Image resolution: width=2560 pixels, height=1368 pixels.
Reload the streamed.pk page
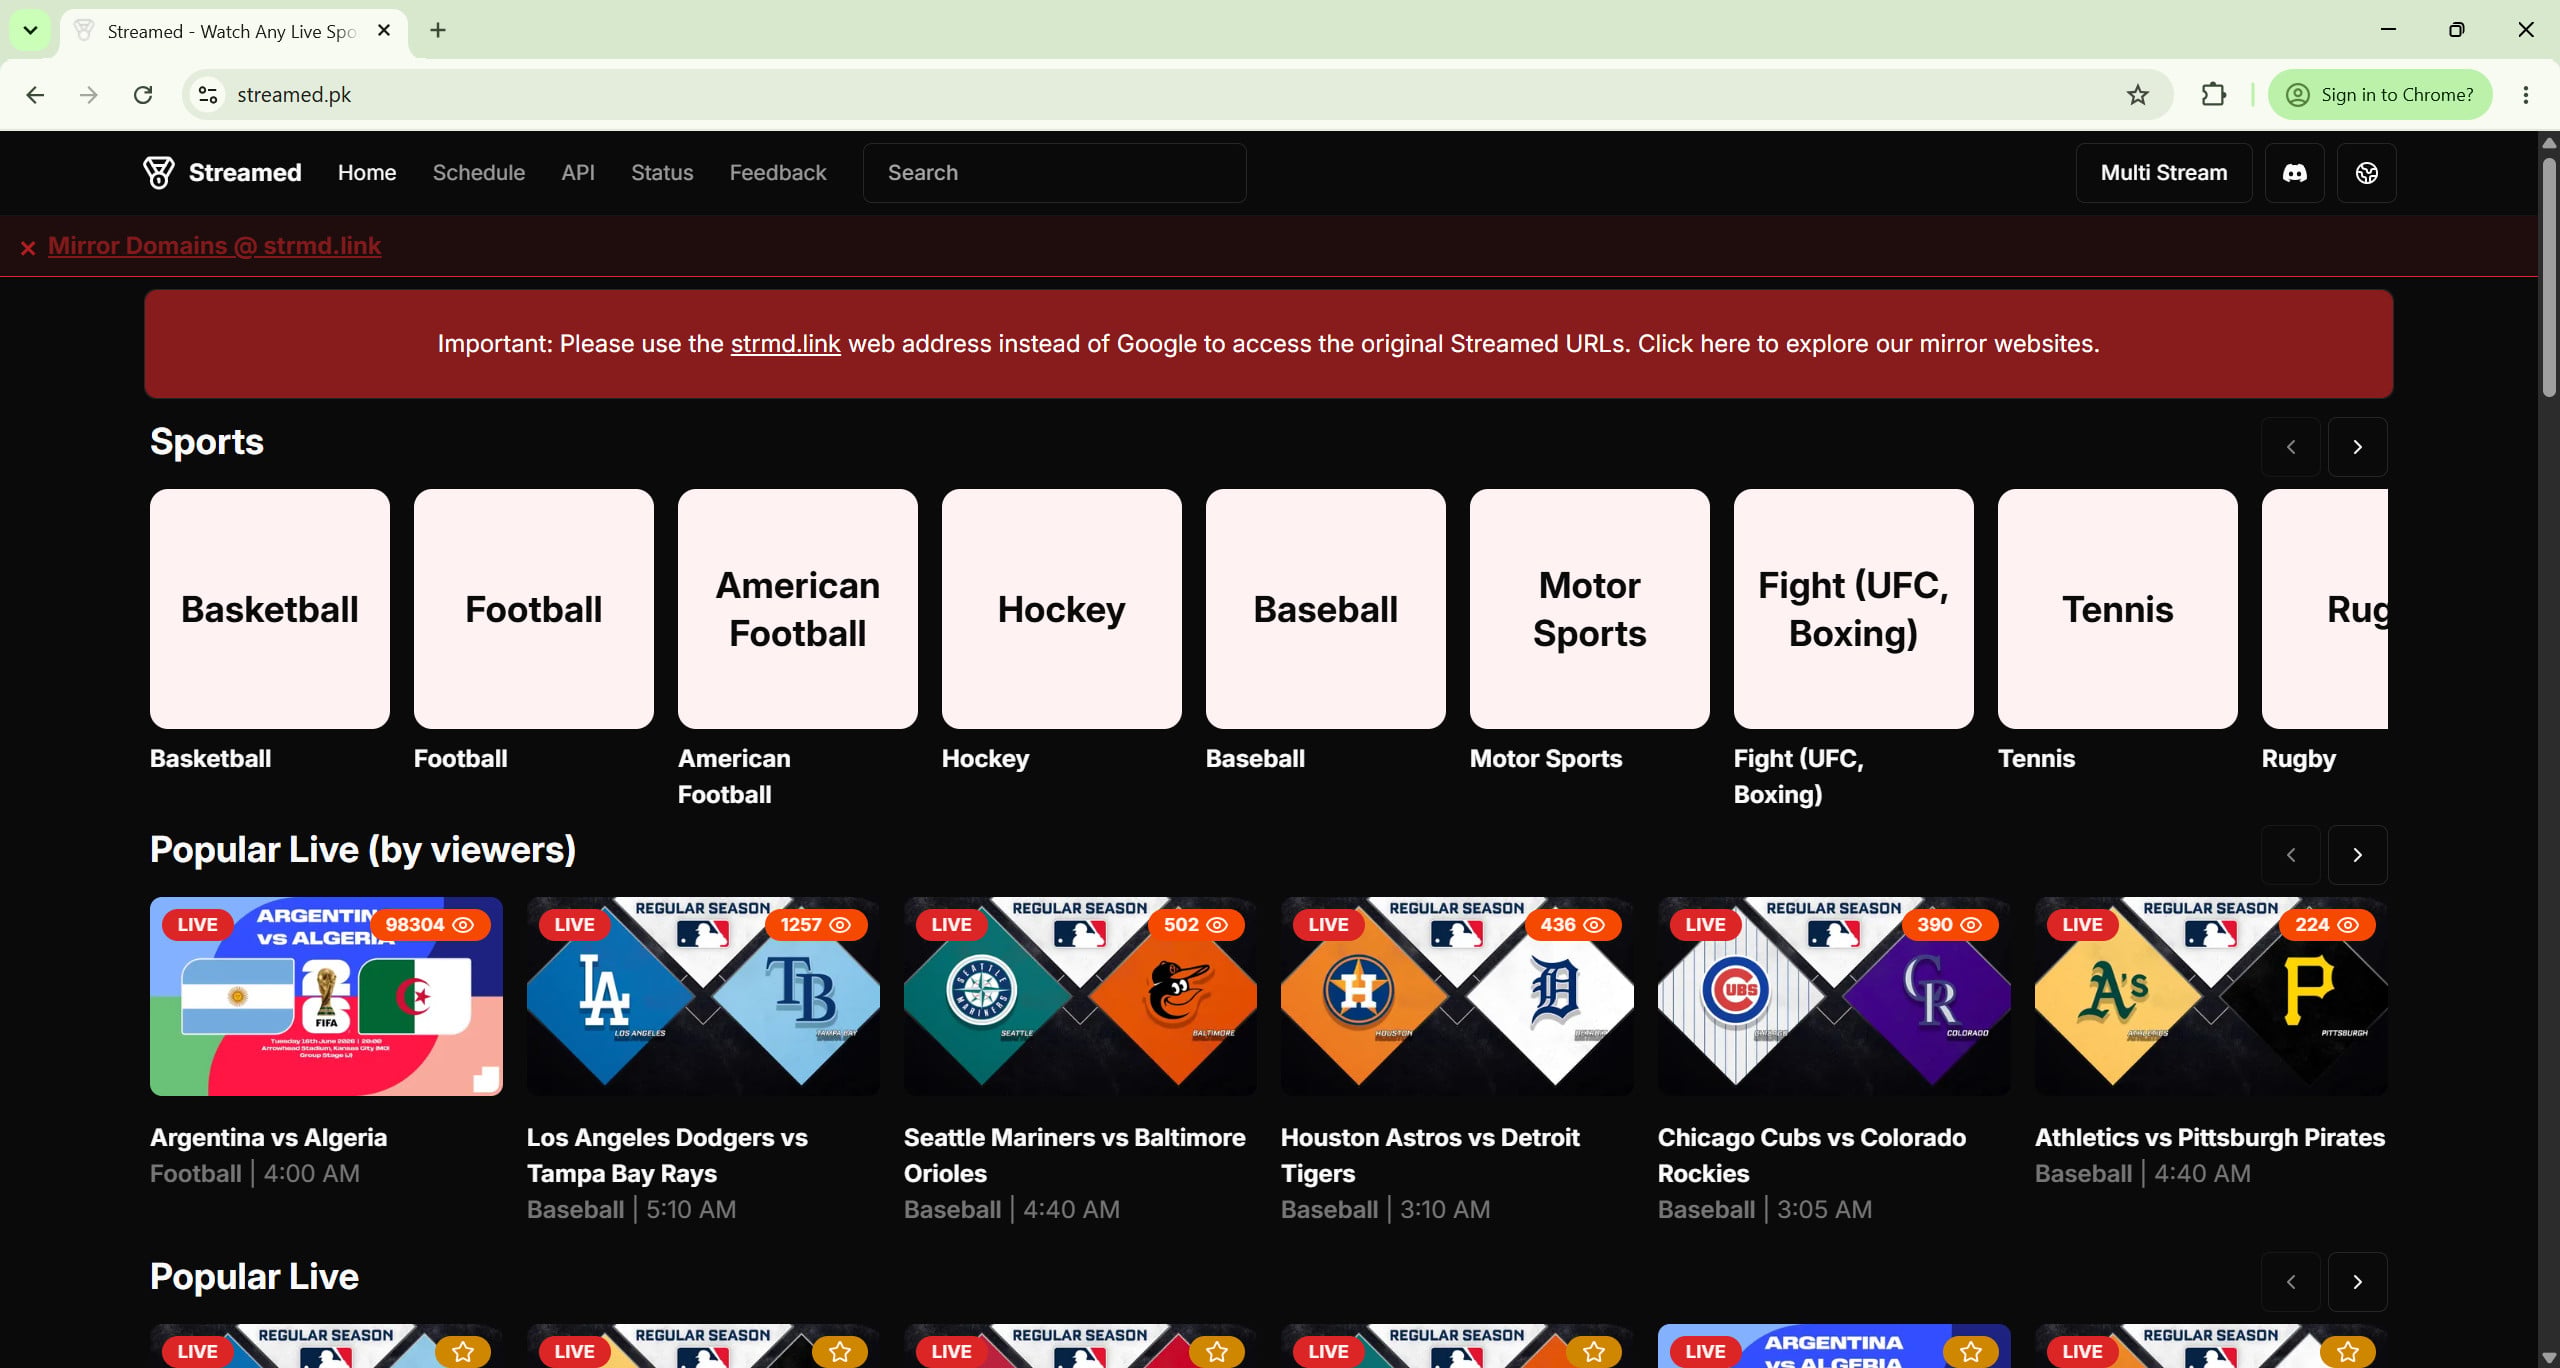(x=143, y=95)
